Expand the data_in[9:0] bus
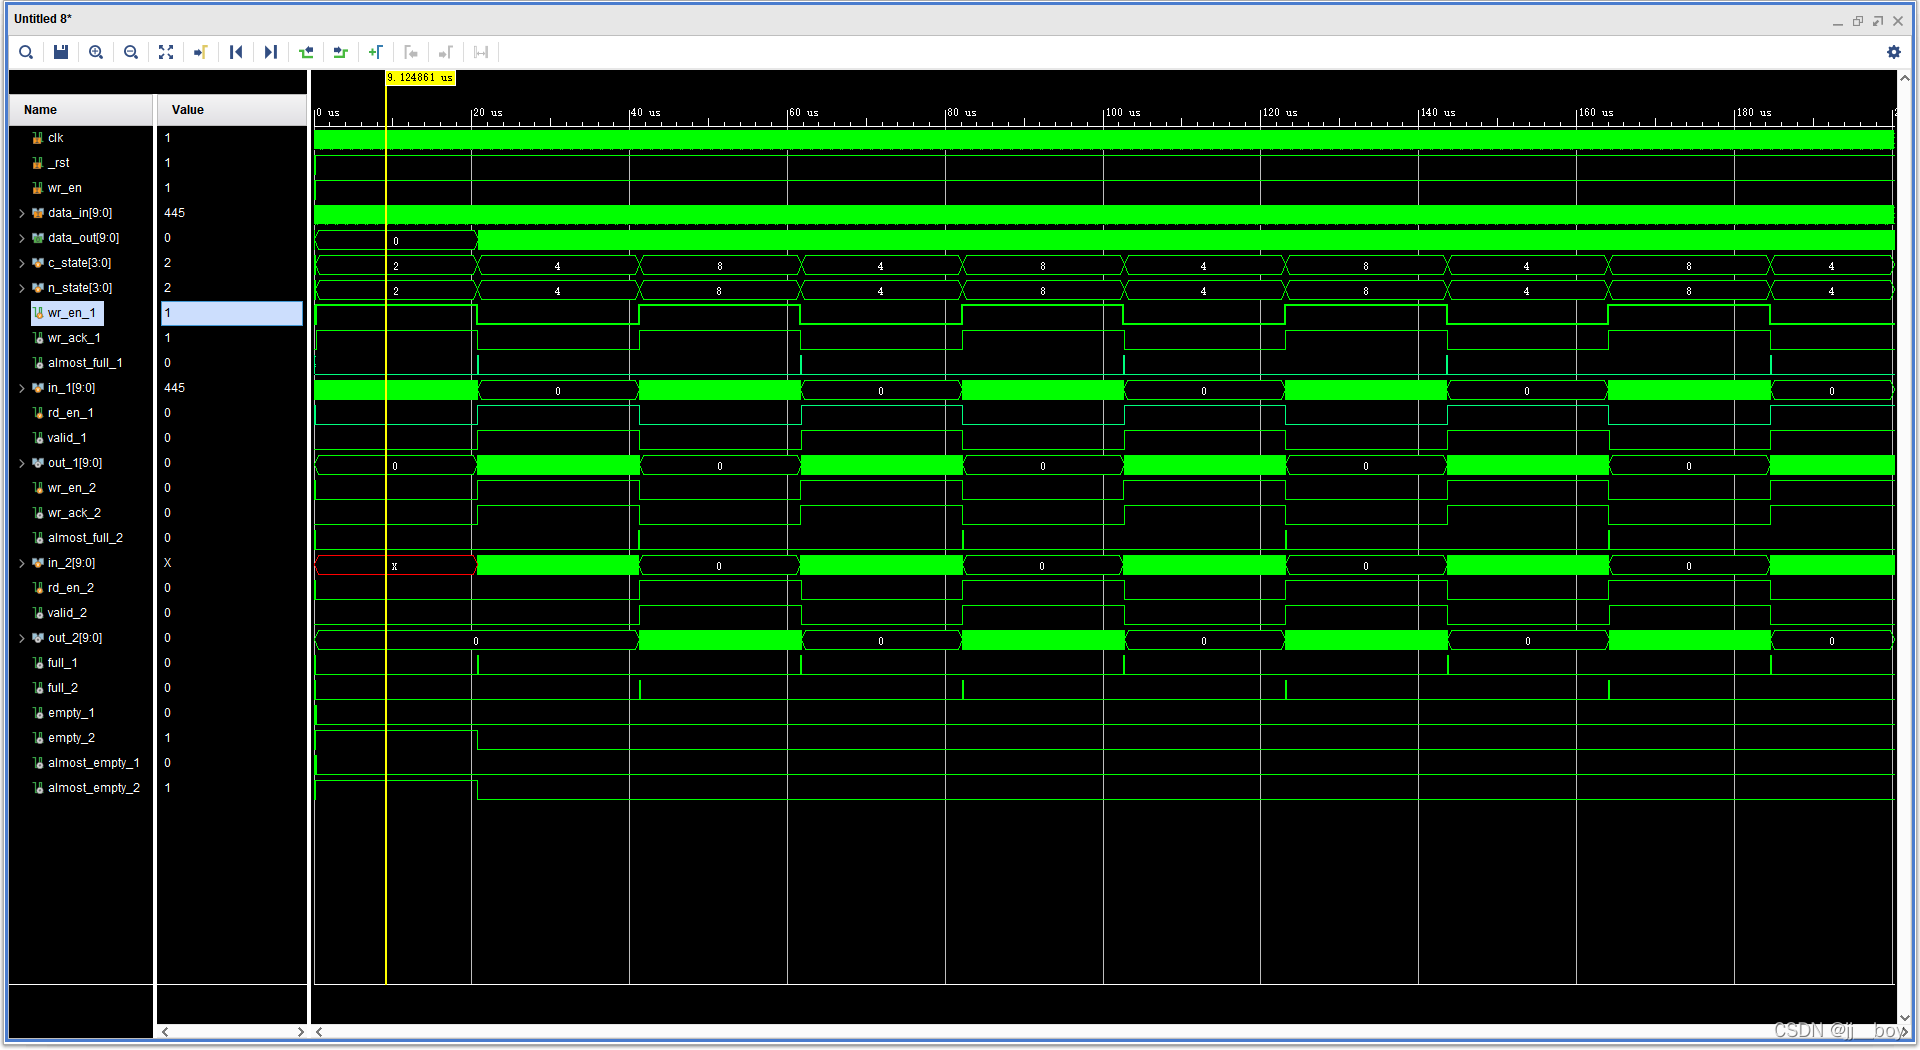The width and height of the screenshot is (1920, 1050). pyautogui.click(x=21, y=212)
